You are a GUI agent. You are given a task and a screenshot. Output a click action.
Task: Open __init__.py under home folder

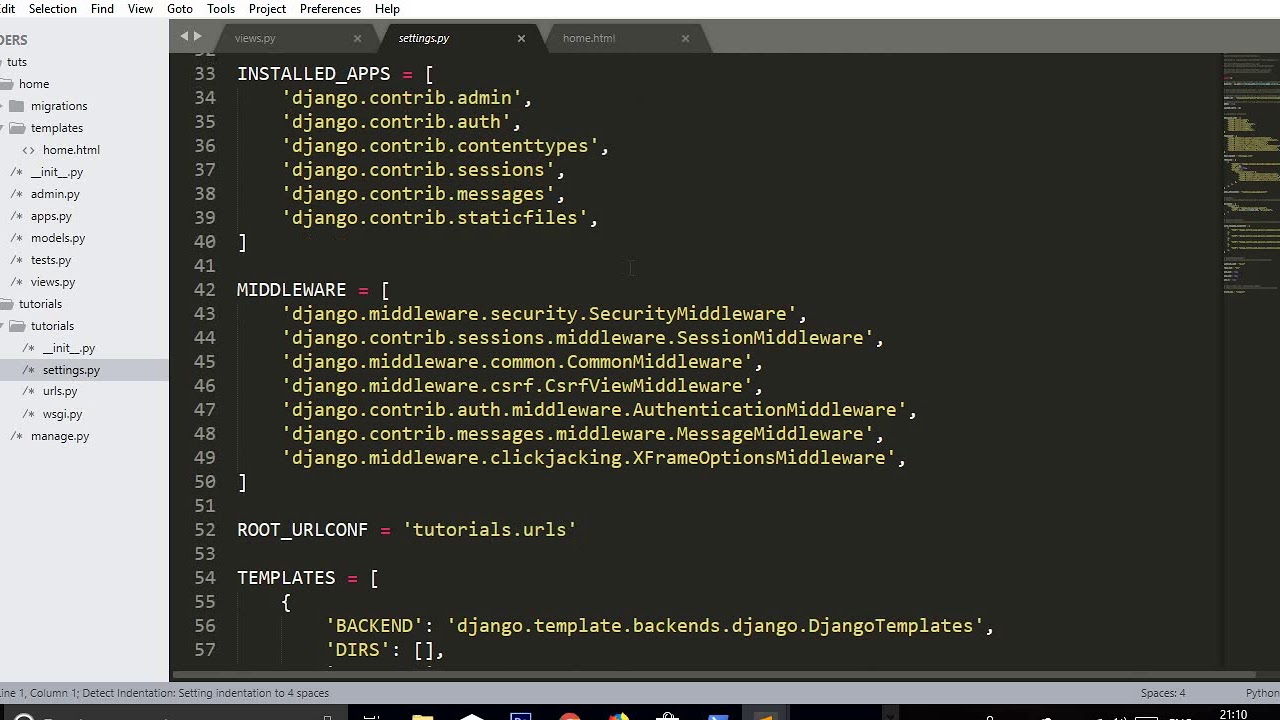pyautogui.click(x=57, y=172)
